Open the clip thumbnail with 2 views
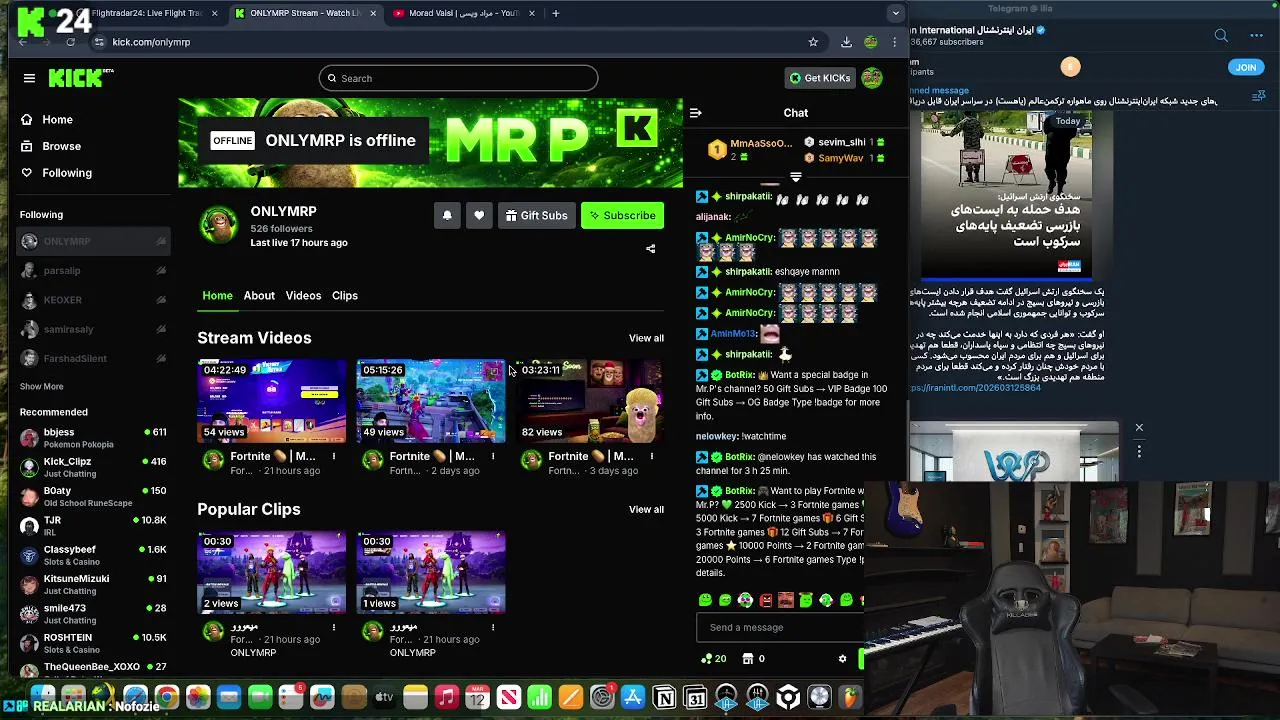The height and width of the screenshot is (720, 1280). 271,572
